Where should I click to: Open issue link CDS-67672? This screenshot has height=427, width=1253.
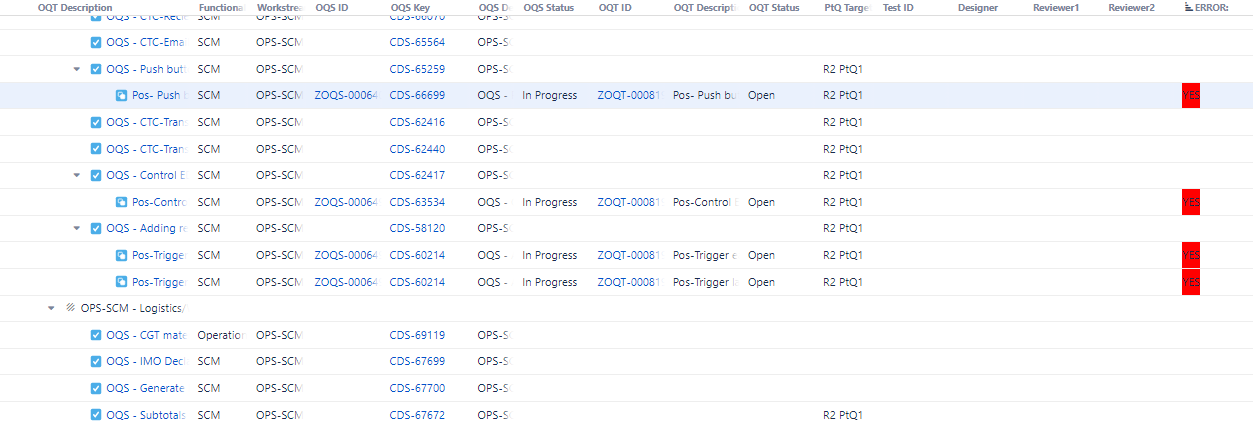click(x=417, y=414)
